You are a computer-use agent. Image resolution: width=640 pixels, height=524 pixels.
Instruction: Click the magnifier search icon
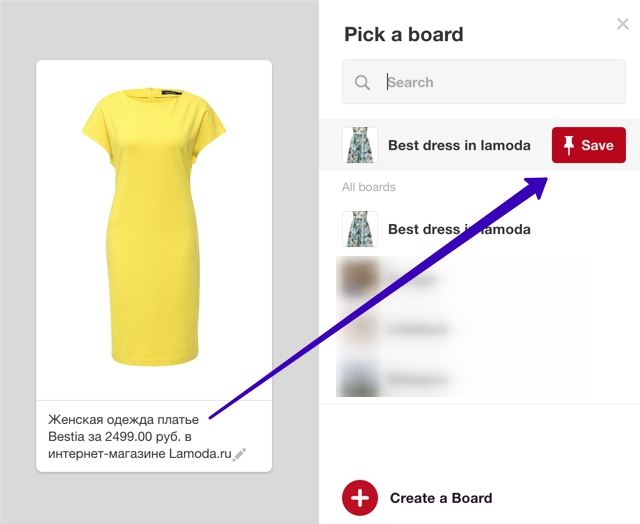pyautogui.click(x=362, y=82)
